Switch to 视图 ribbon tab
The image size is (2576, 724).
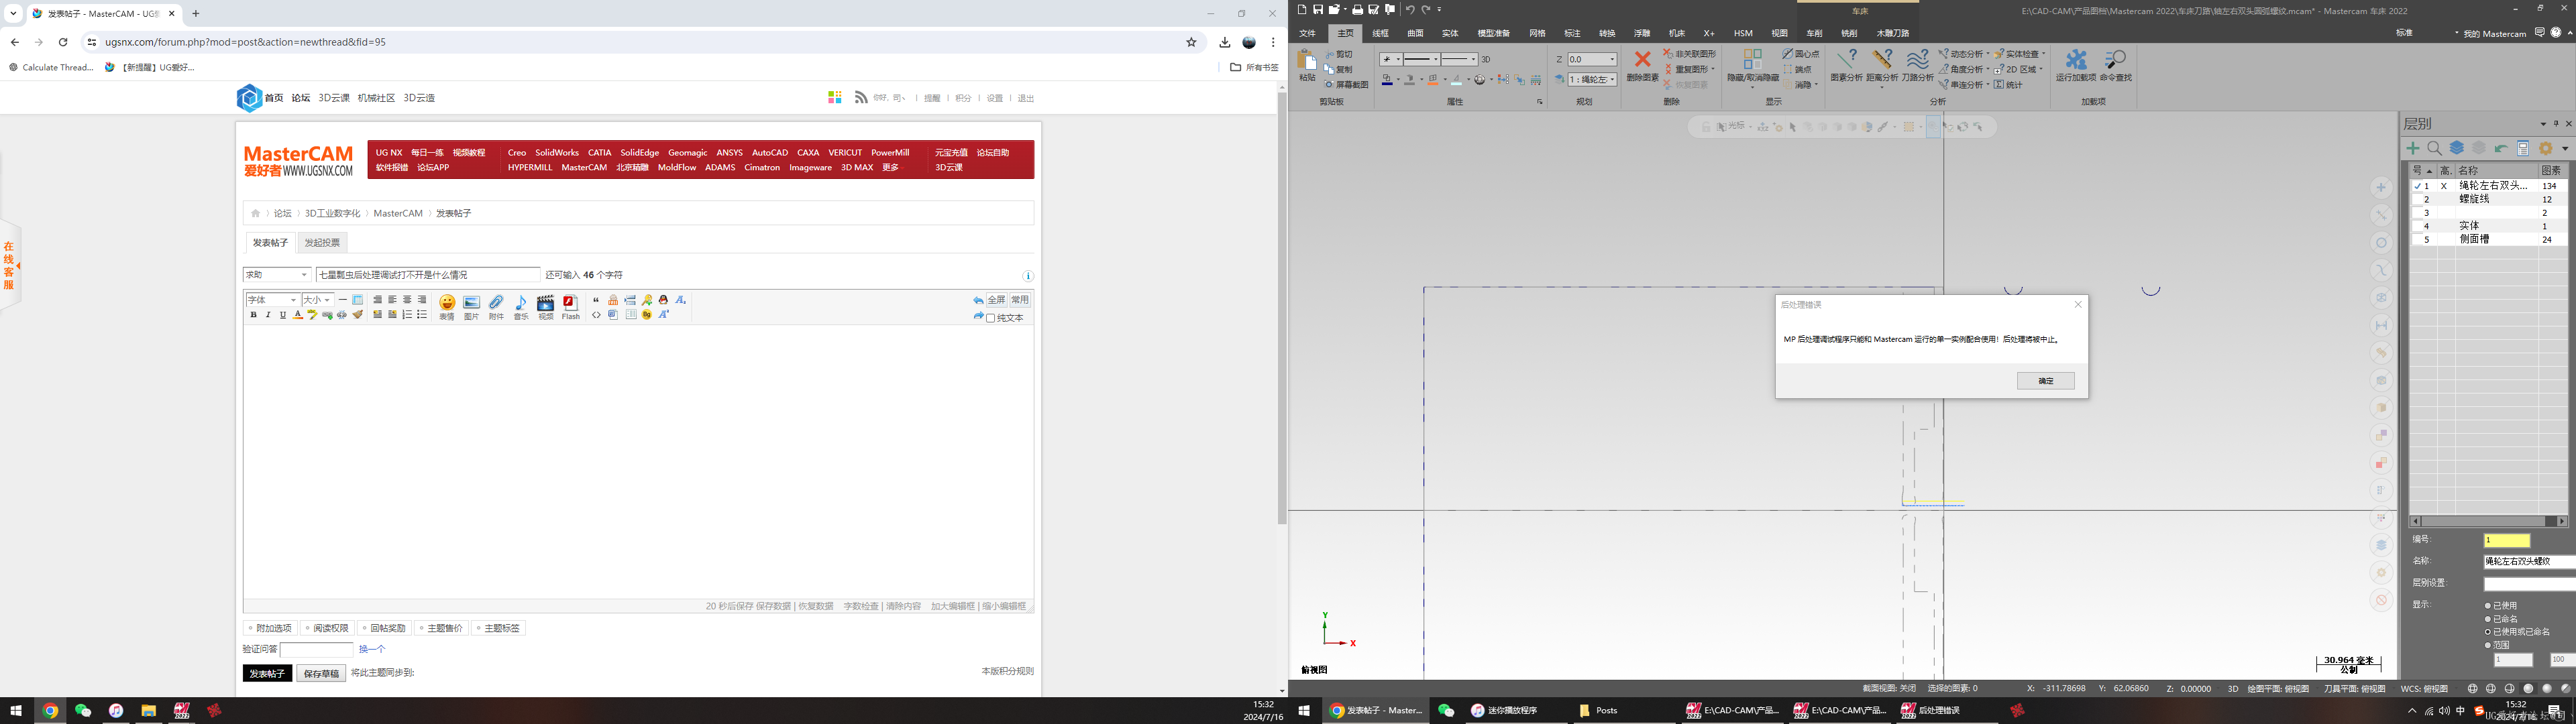(1779, 33)
